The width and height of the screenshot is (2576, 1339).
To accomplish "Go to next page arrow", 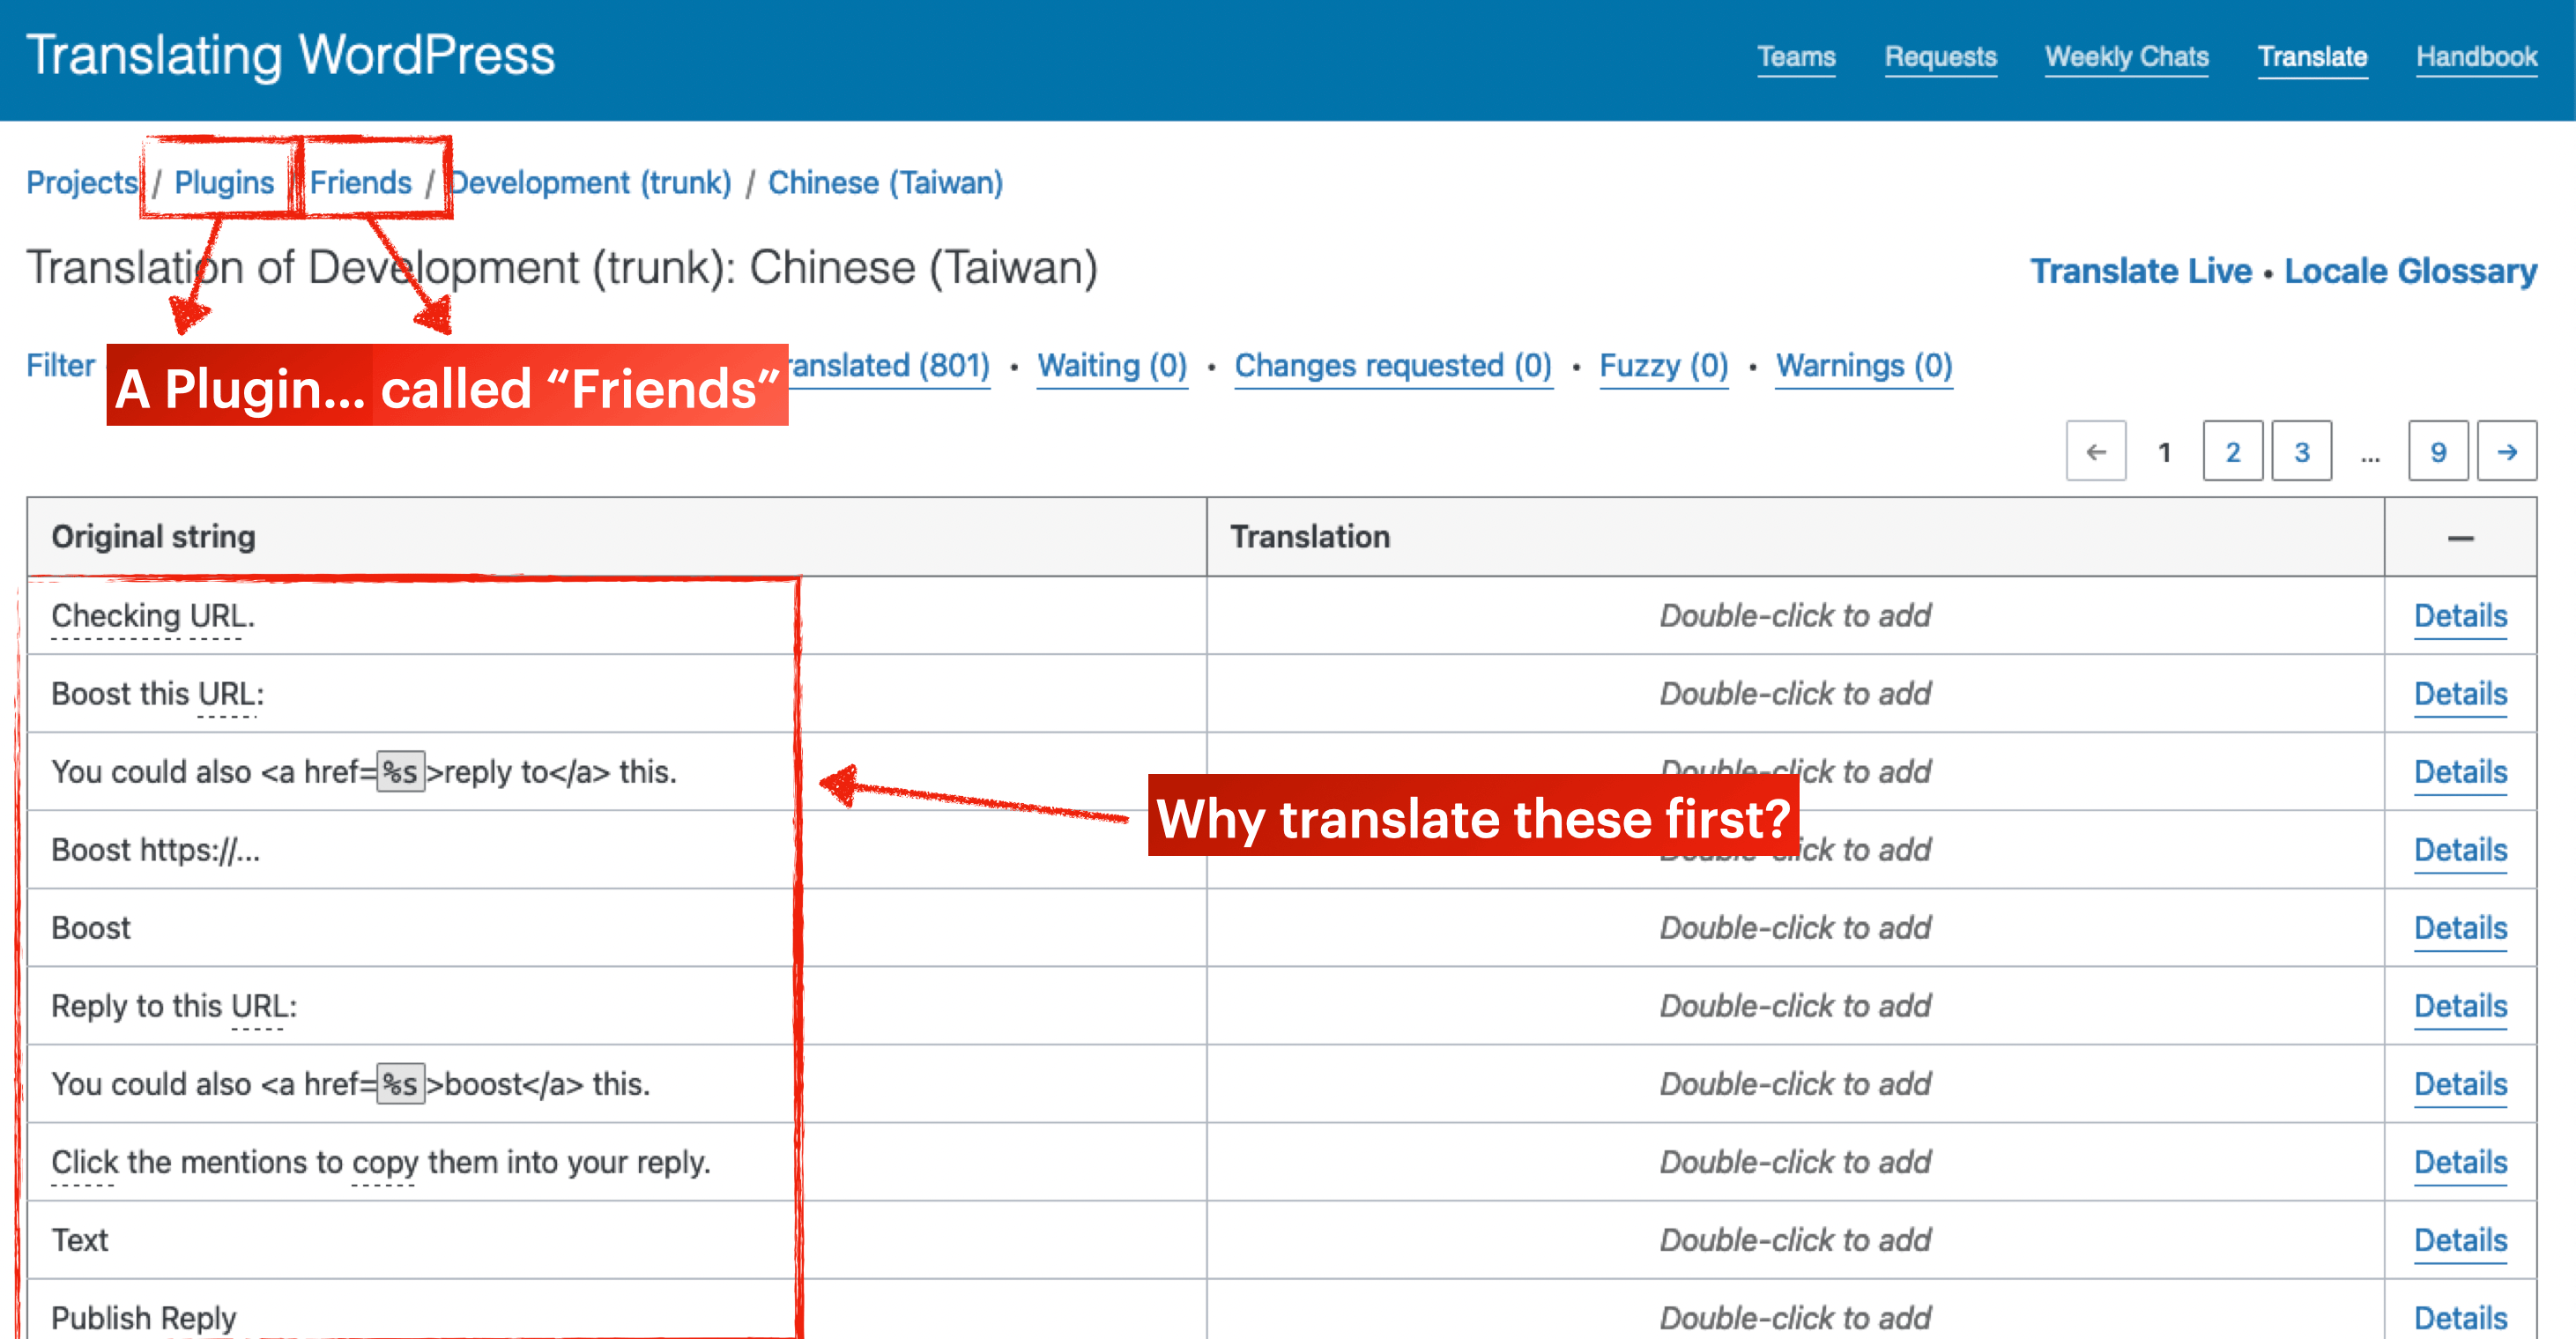I will click(2506, 452).
